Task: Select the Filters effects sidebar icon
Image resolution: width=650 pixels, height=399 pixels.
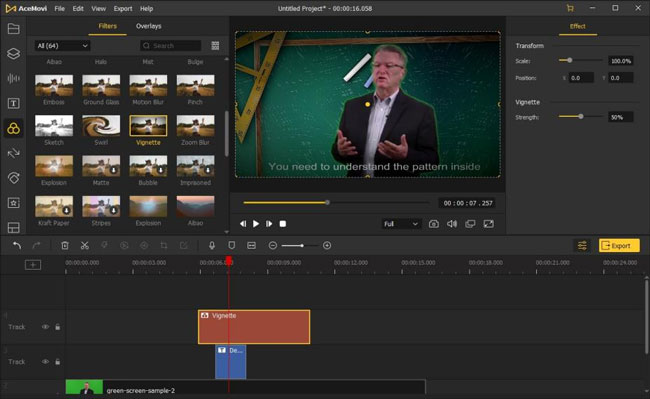Action: point(13,128)
